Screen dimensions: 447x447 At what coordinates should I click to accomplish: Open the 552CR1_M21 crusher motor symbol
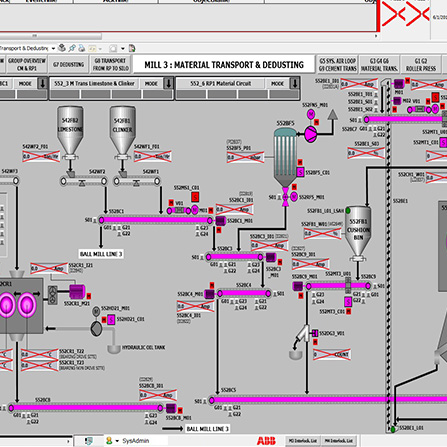77,291
